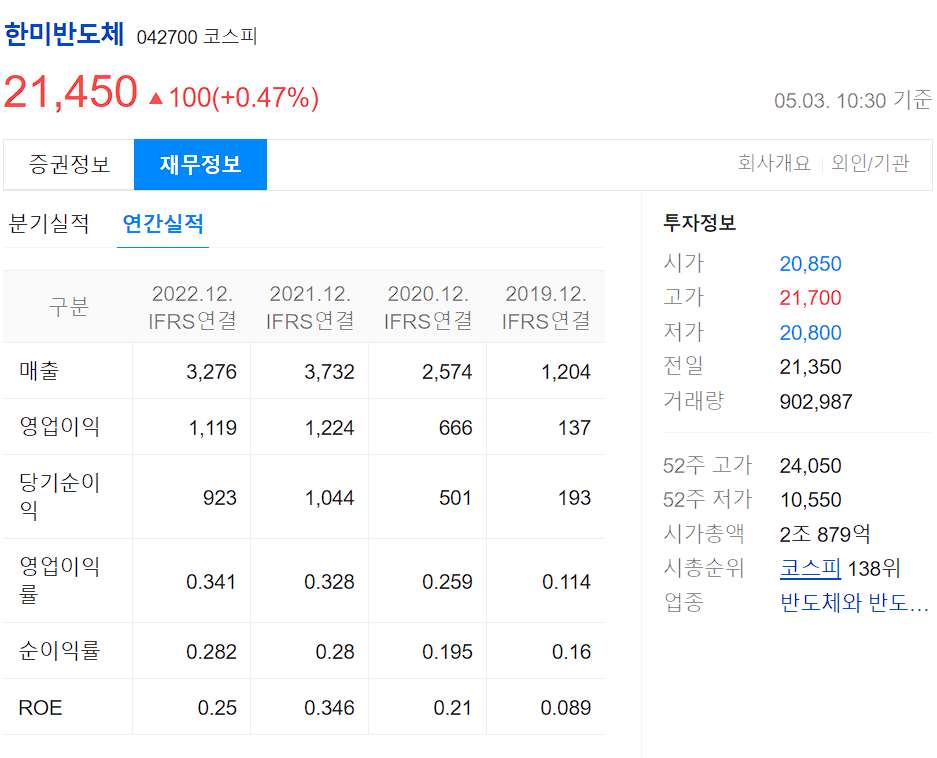Click 영업이익 value 1,224
This screenshot has height=758, width=937.
click(x=329, y=428)
